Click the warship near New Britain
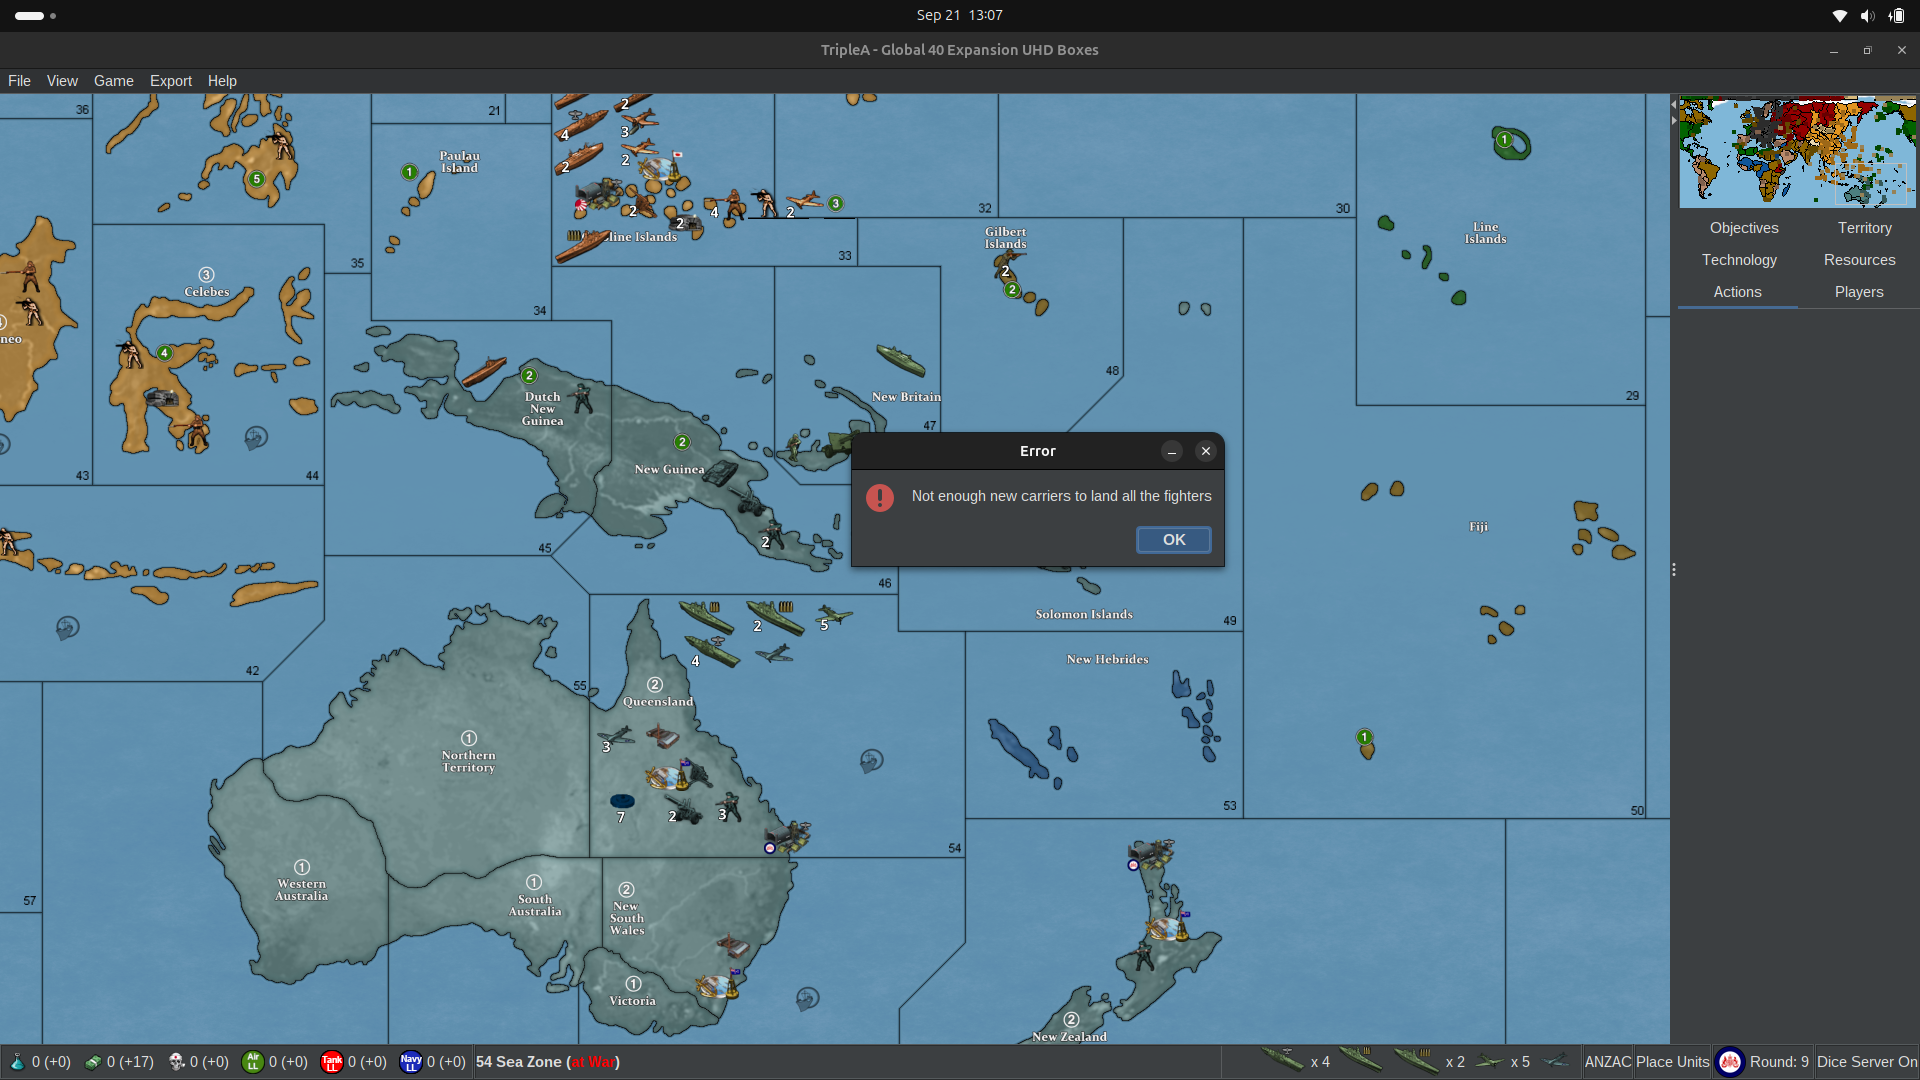 coord(901,360)
